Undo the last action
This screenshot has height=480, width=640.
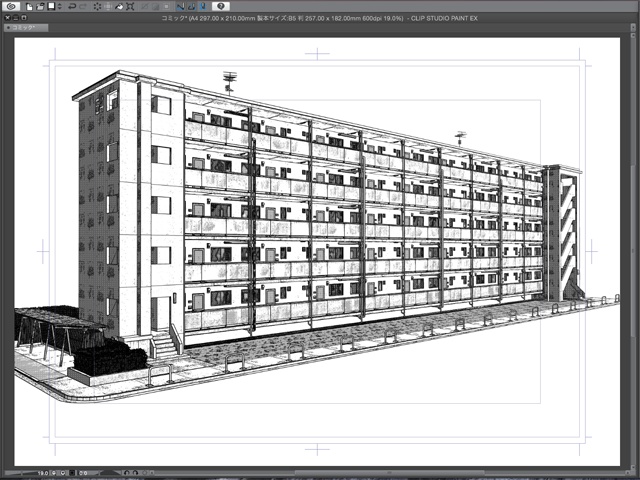point(72,7)
